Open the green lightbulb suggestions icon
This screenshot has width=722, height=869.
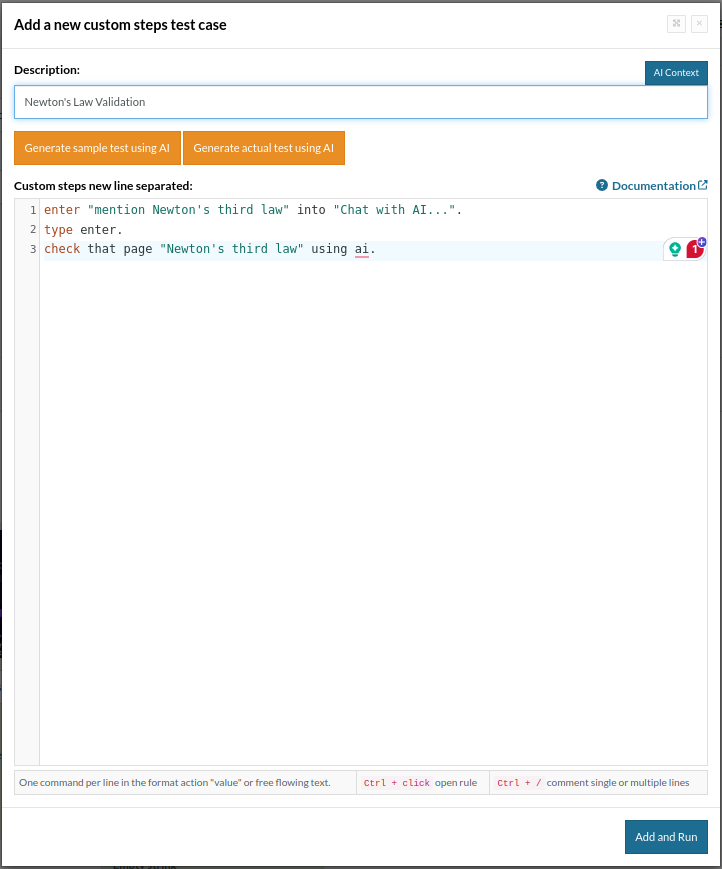click(675, 250)
